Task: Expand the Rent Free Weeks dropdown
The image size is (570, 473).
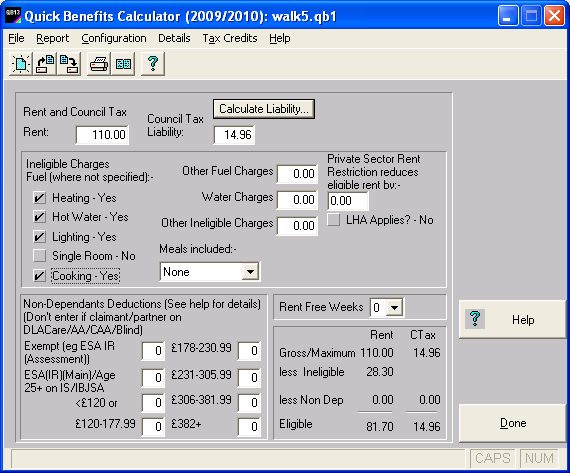Action: [394, 308]
